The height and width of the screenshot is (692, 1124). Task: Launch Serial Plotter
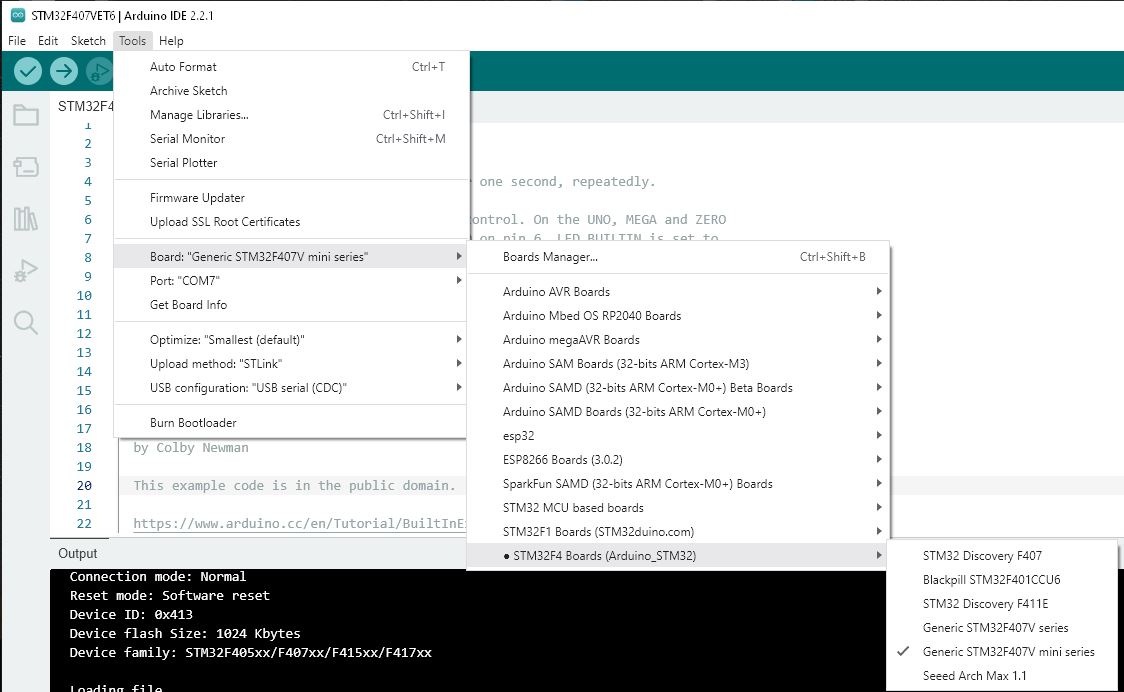point(290,163)
